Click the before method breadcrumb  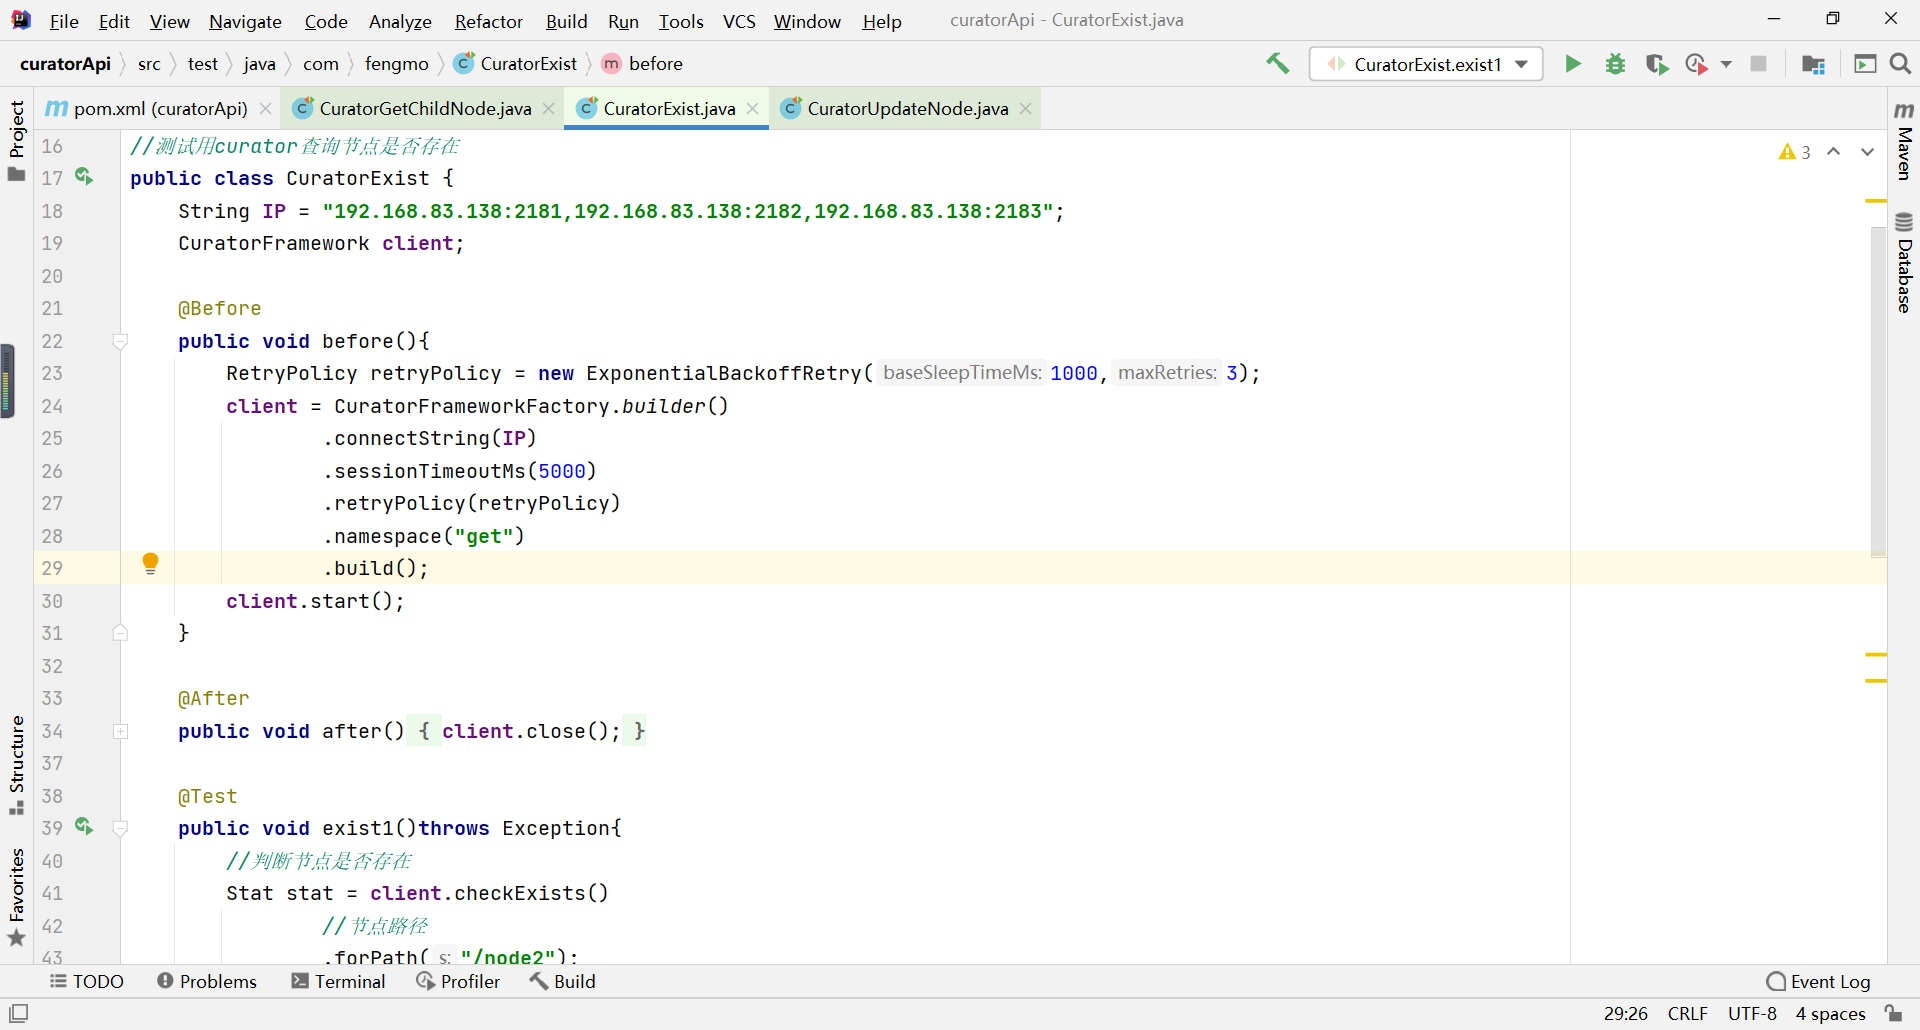(643, 64)
